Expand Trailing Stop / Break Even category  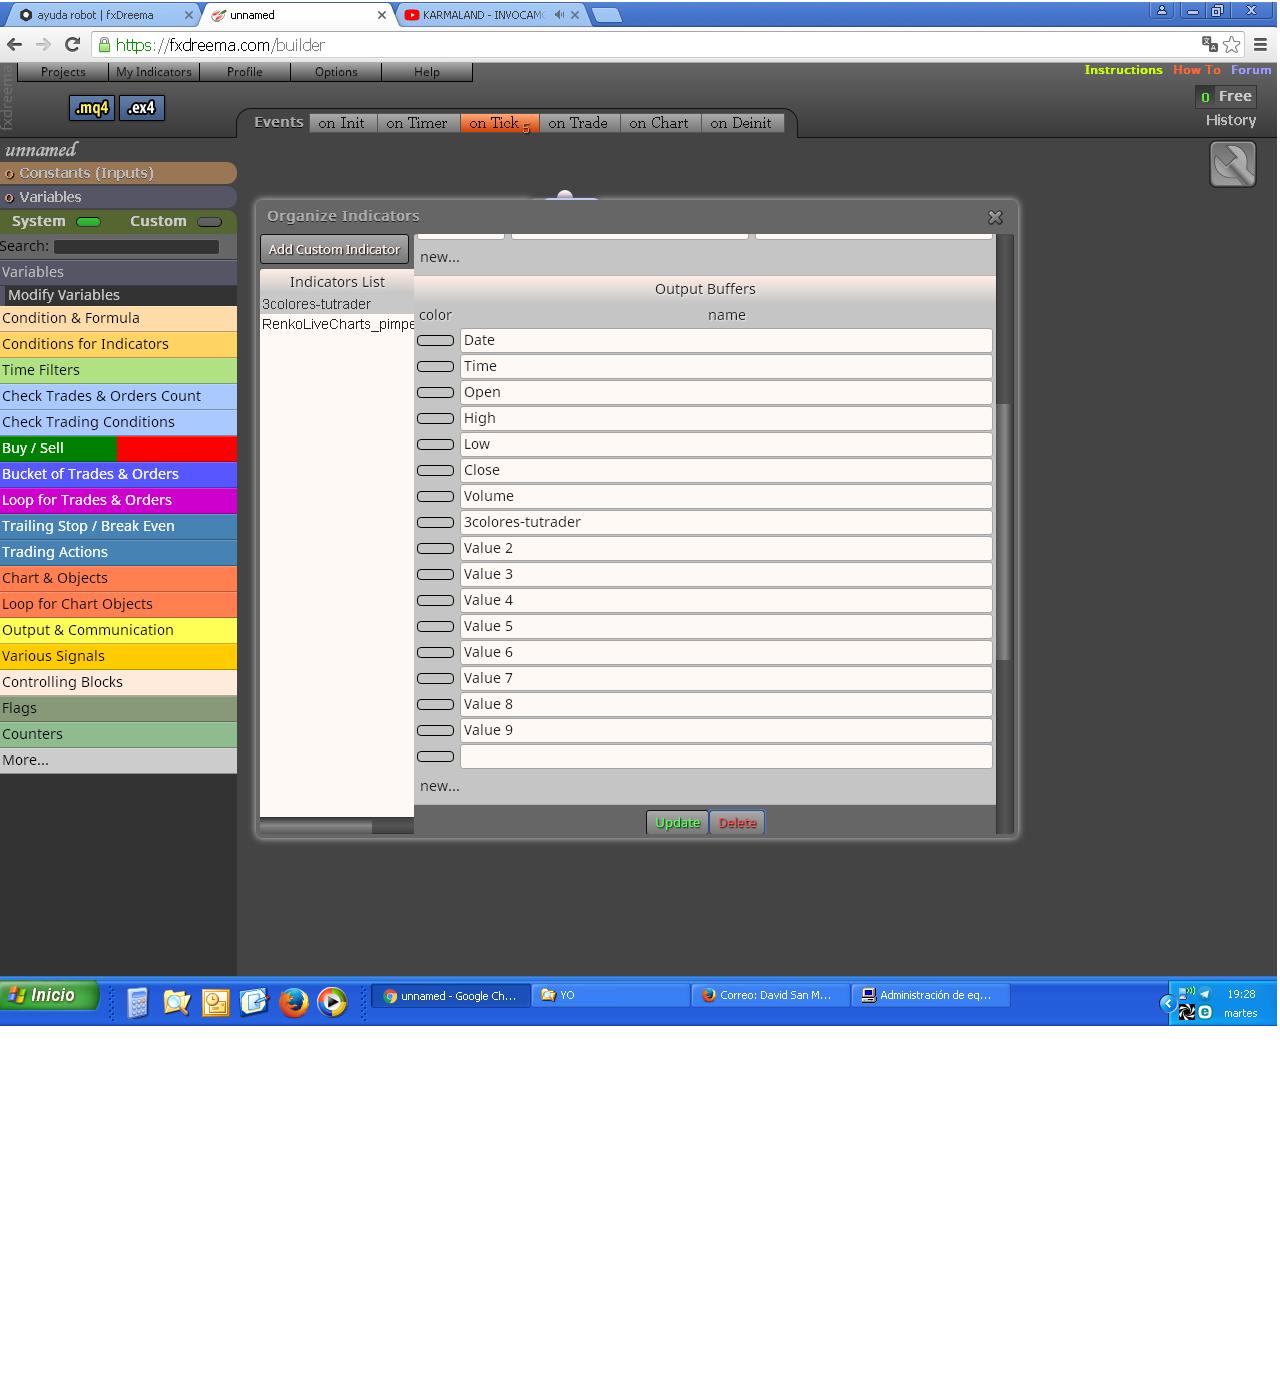(x=118, y=526)
